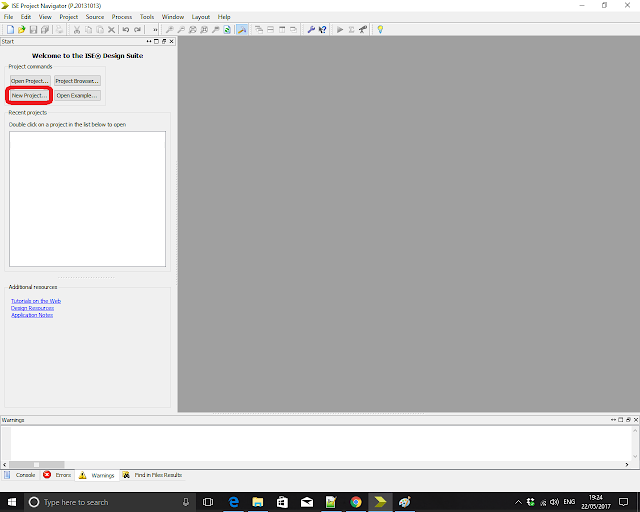Open the Application Notes link
The width and height of the screenshot is (640, 512).
coord(32,315)
